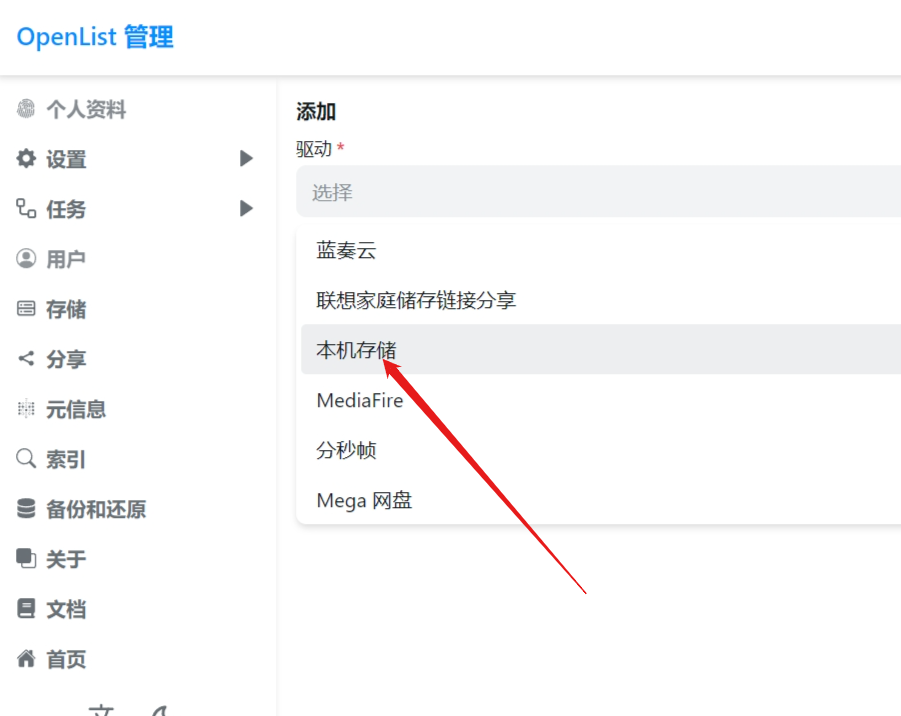Choose 蓝奏云 in the driver list
Screen dimensions: 901x716
point(347,250)
